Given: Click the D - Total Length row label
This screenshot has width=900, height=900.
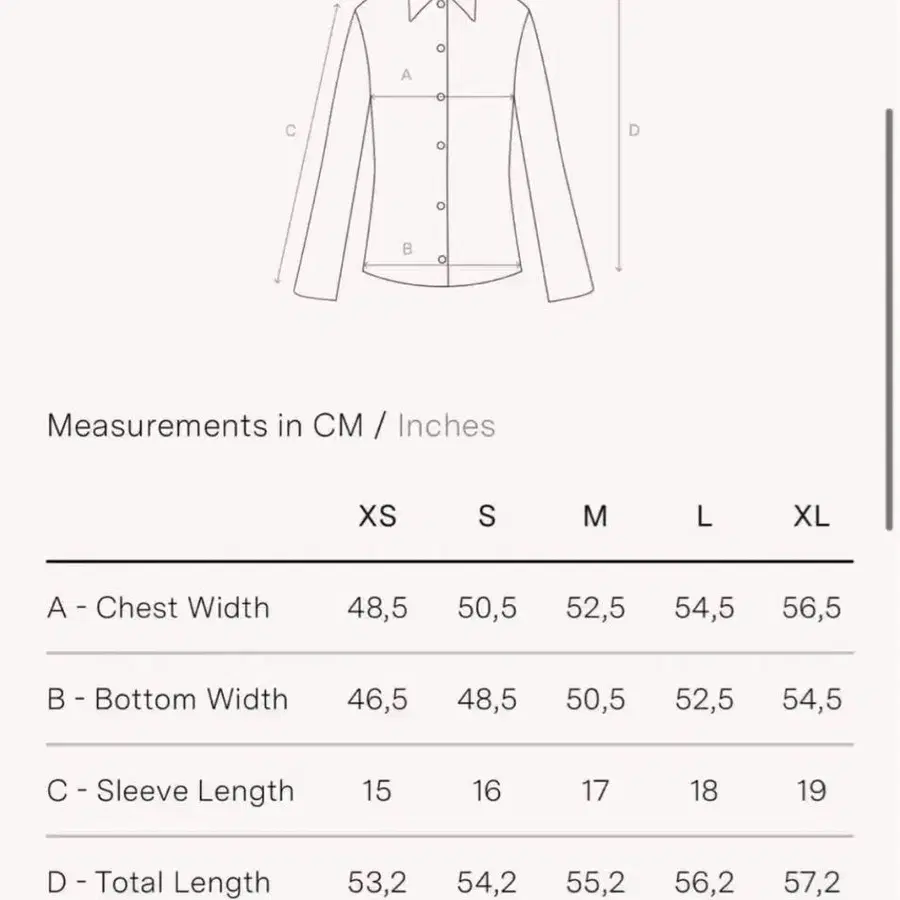Looking at the screenshot, I should click(158, 882).
